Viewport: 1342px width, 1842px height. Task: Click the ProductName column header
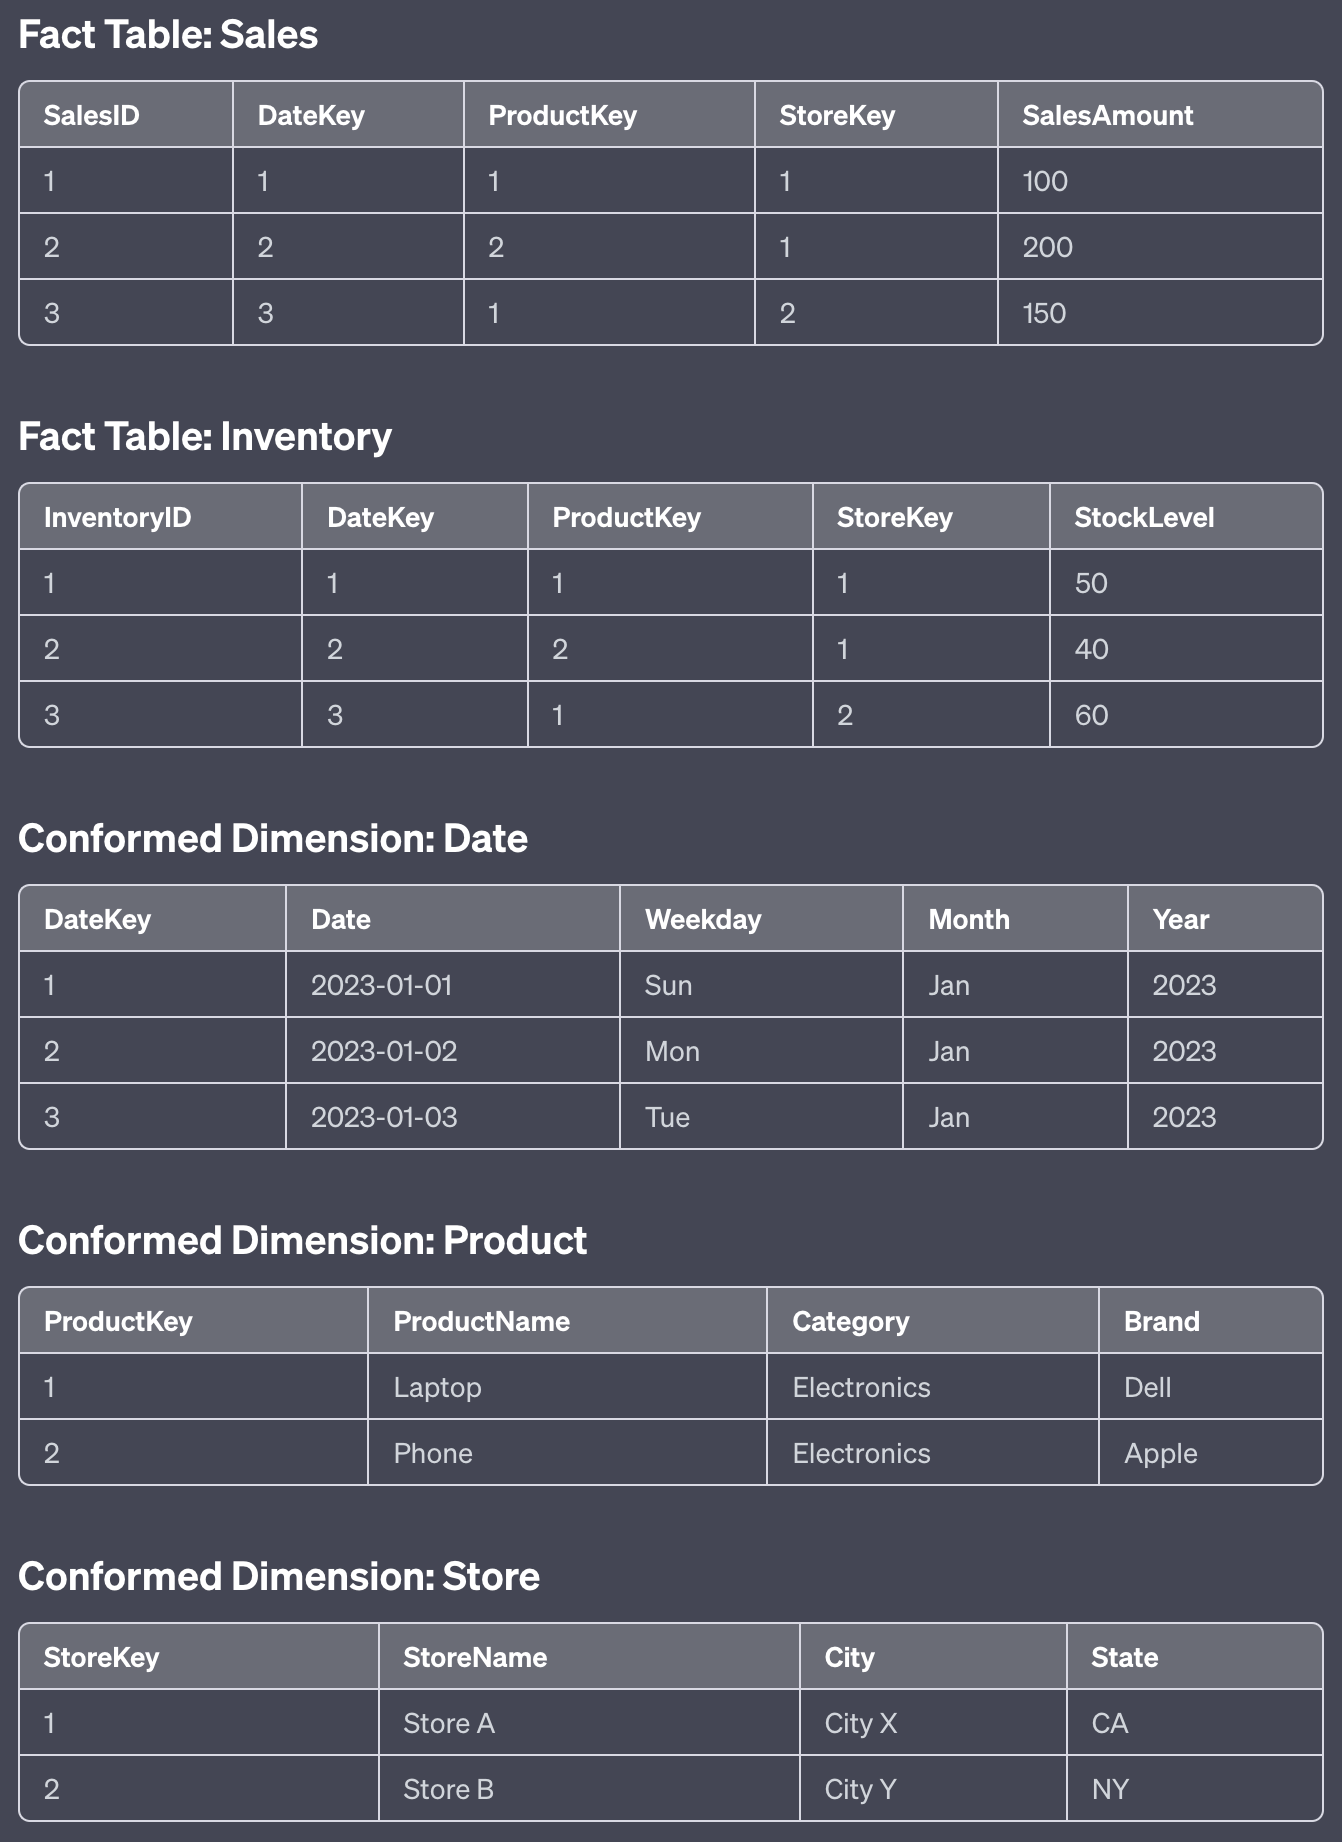click(x=481, y=1322)
